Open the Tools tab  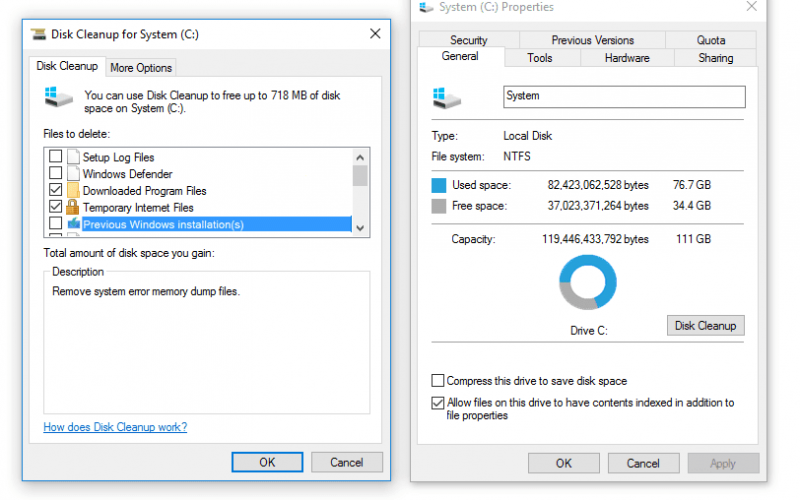[540, 58]
